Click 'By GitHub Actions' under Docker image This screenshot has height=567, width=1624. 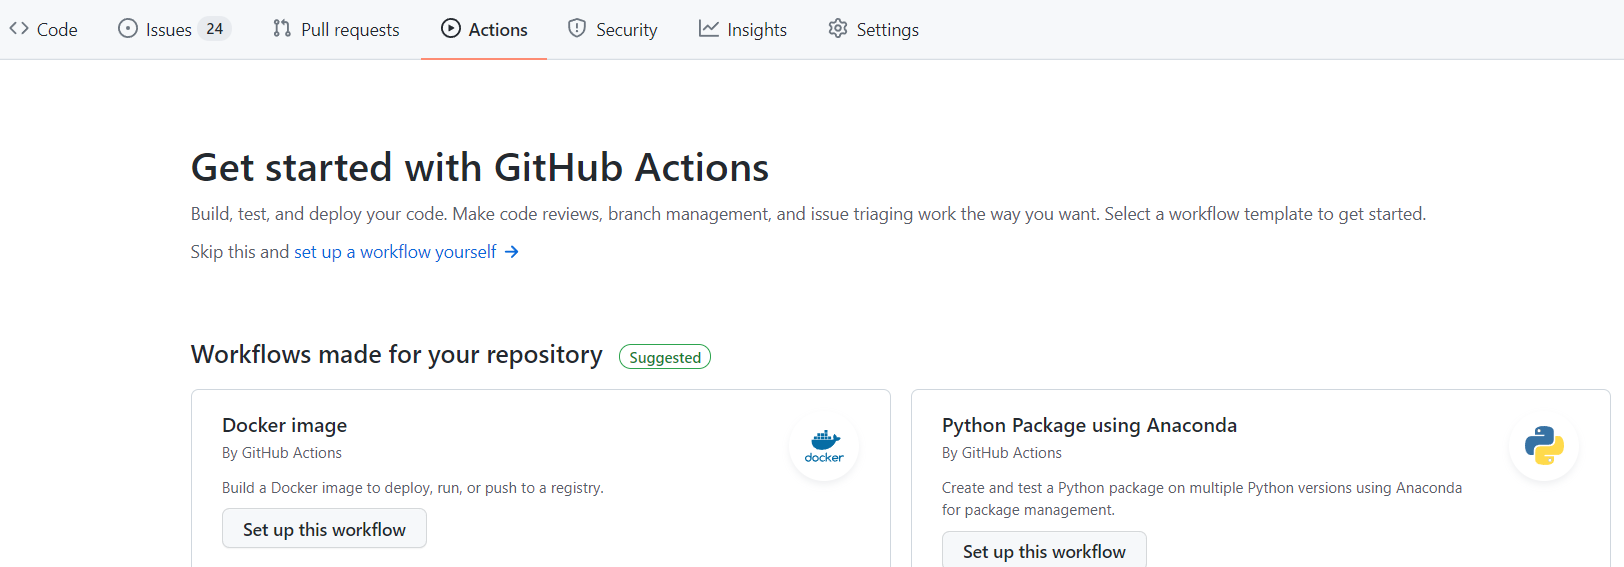pos(282,453)
